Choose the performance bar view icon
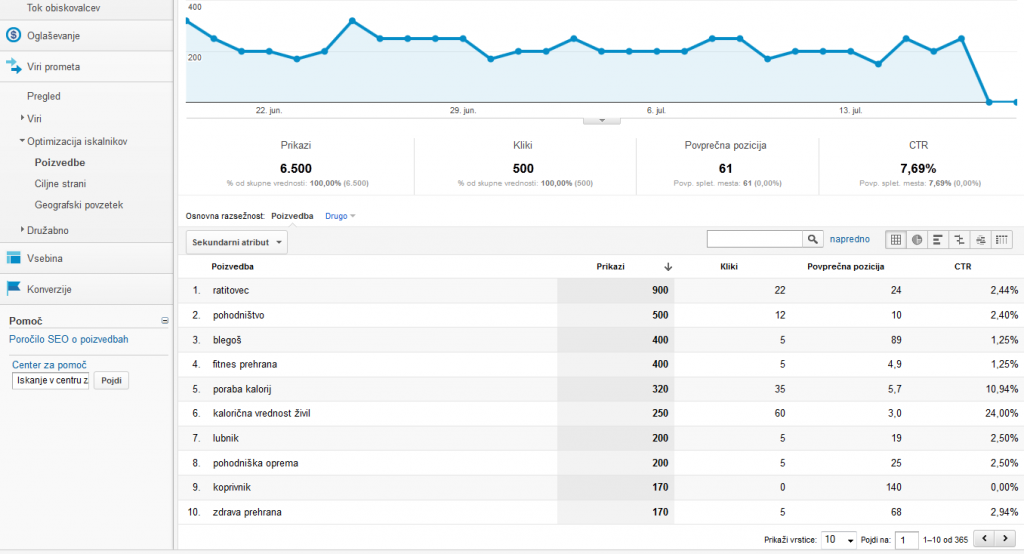This screenshot has width=1024, height=554. tap(938, 240)
